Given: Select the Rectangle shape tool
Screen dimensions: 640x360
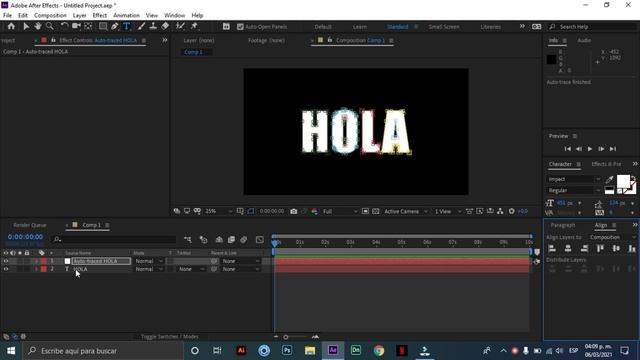Looking at the screenshot, I should coord(103,27).
